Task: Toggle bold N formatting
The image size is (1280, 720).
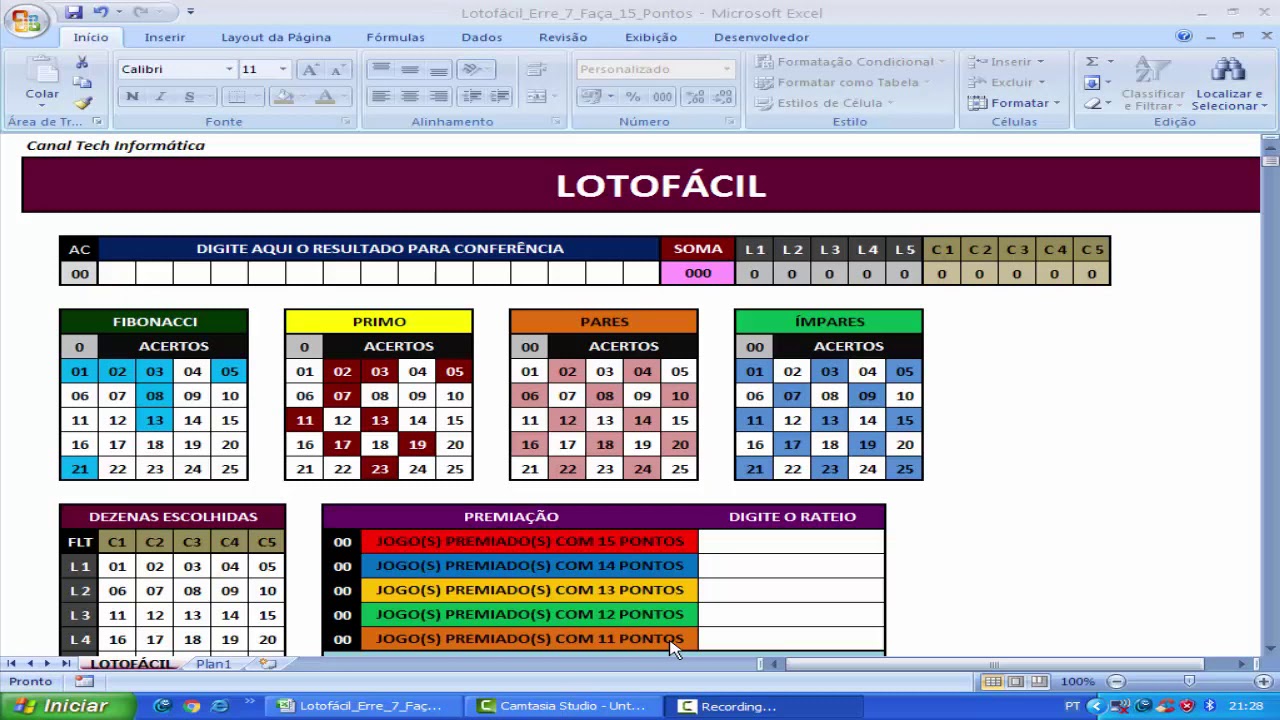Action: click(x=132, y=97)
